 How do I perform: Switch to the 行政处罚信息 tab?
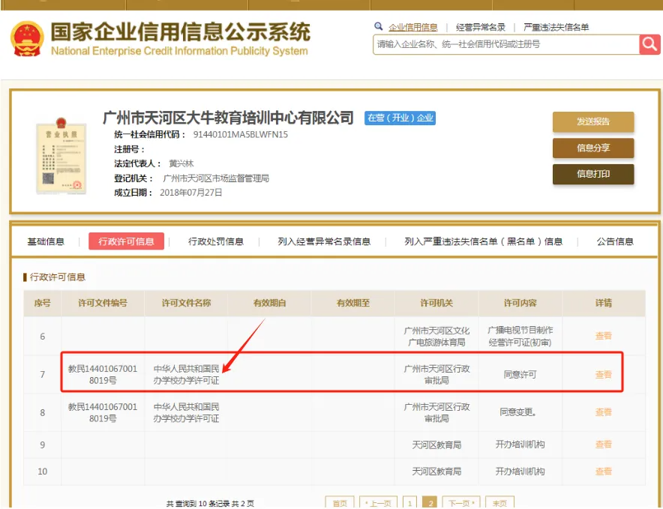click(x=216, y=241)
